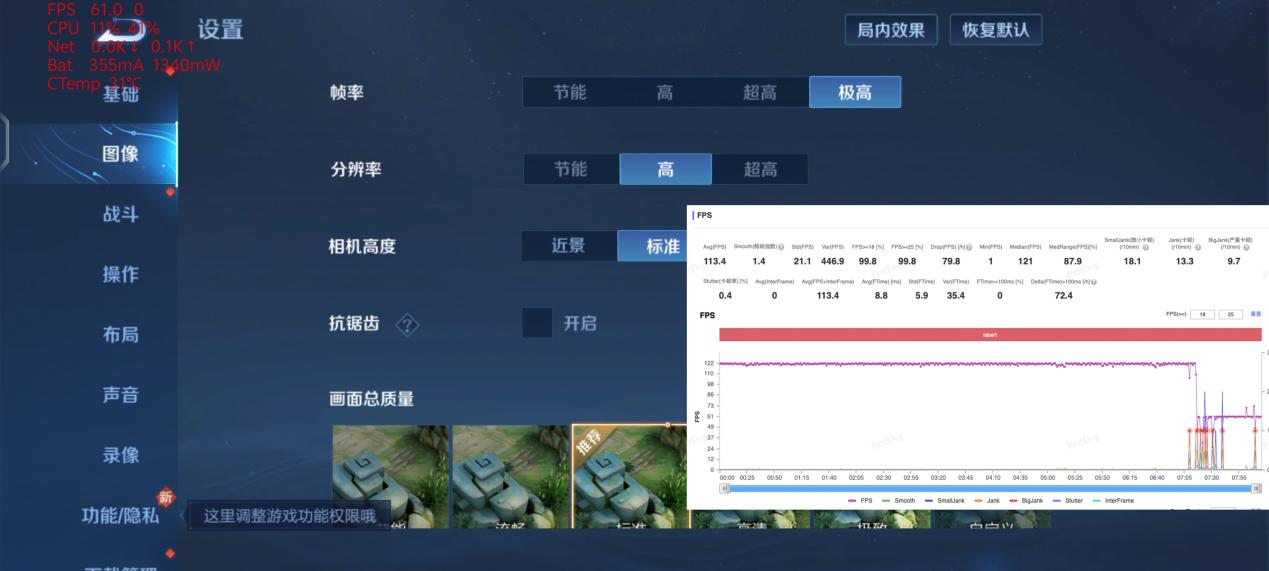Set 帧率 to 高
Screen dimensions: 1269x571
[664, 92]
